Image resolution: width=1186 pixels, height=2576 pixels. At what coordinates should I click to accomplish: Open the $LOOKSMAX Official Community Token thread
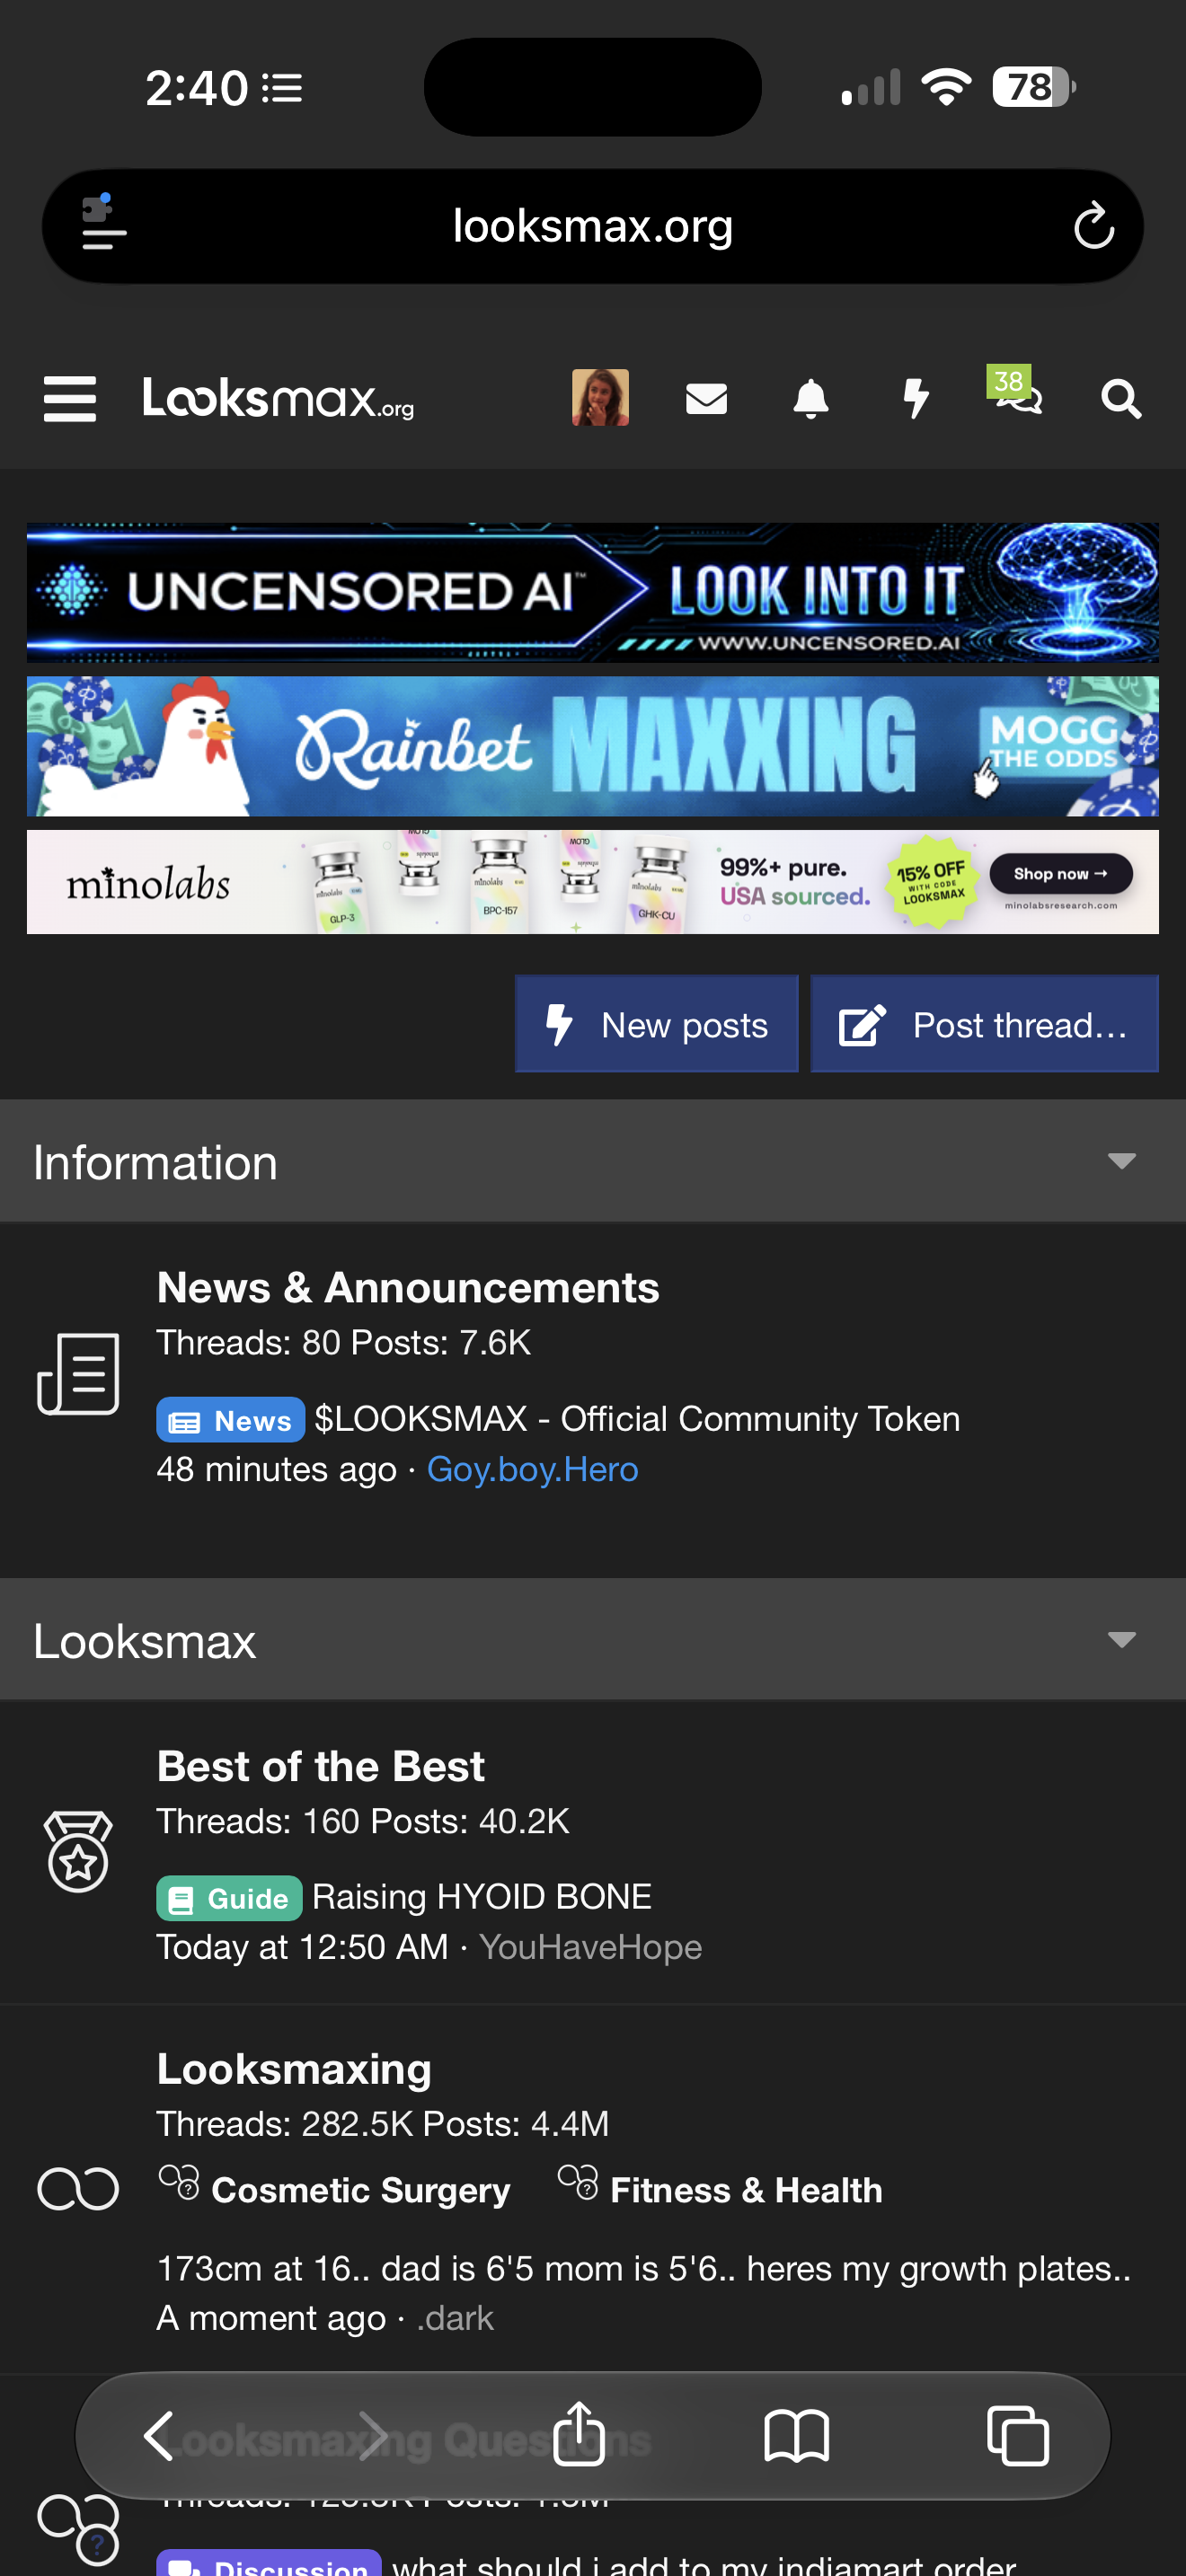(637, 1419)
